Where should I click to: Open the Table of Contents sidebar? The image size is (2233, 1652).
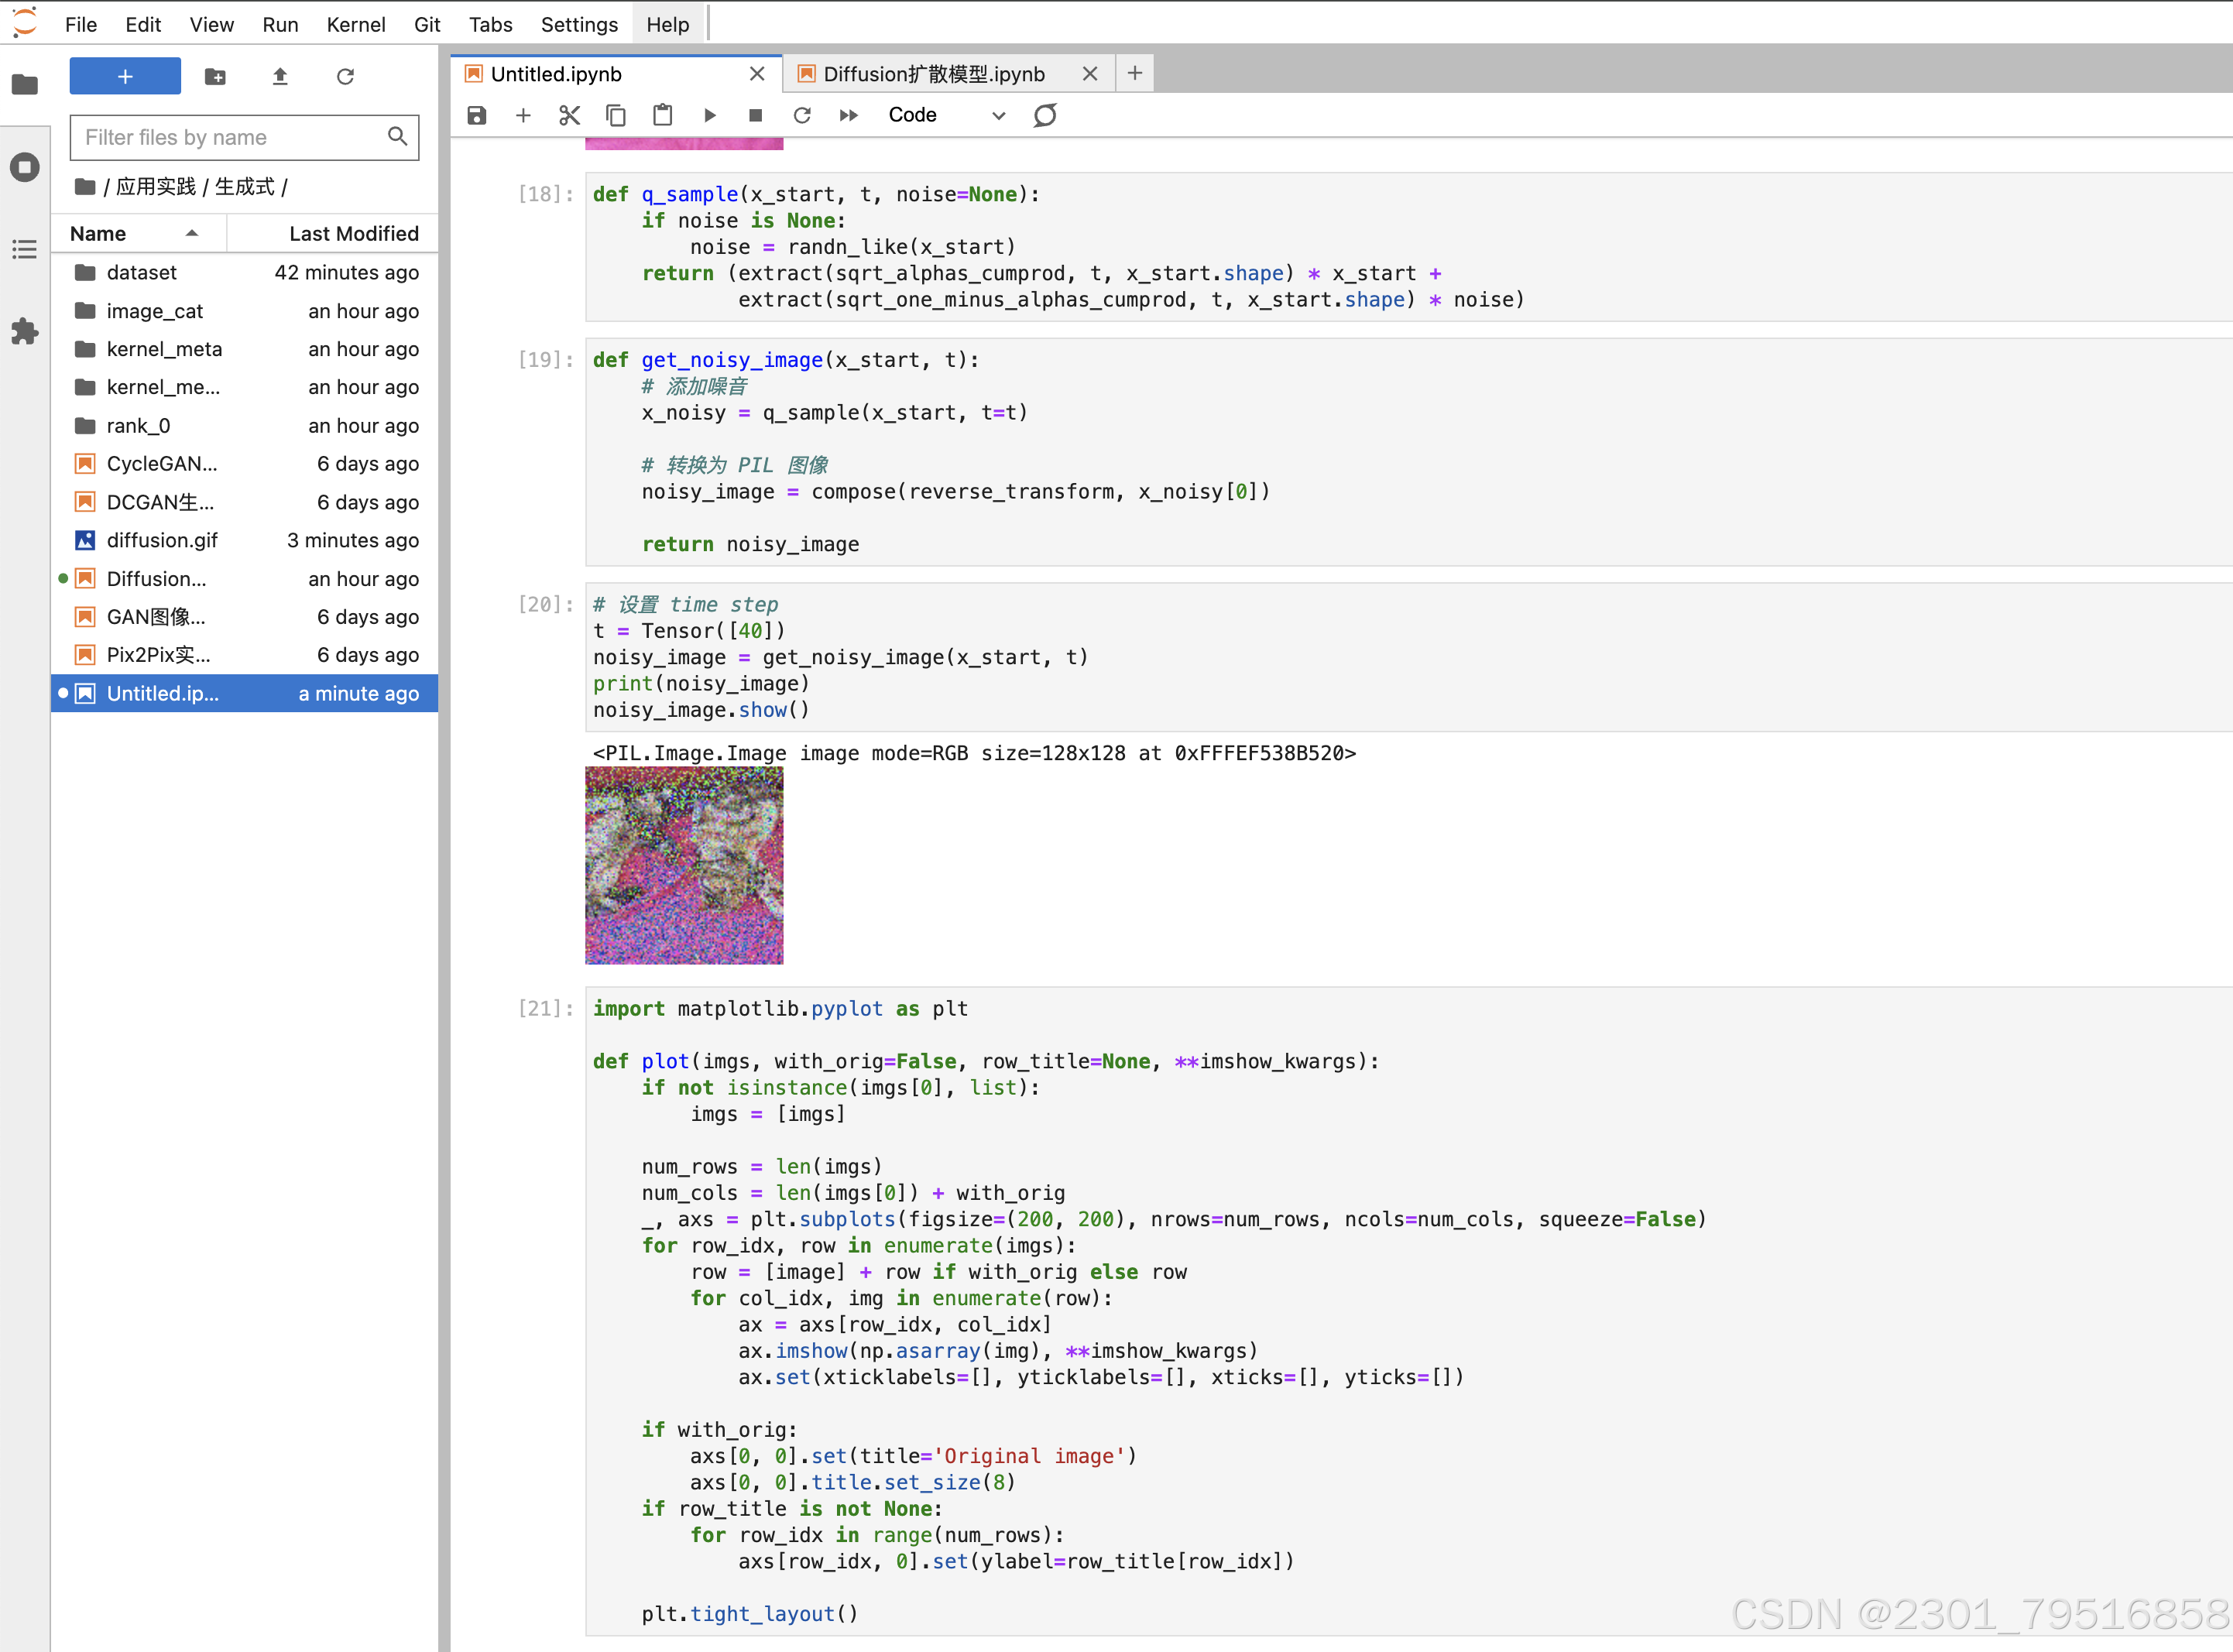point(25,249)
